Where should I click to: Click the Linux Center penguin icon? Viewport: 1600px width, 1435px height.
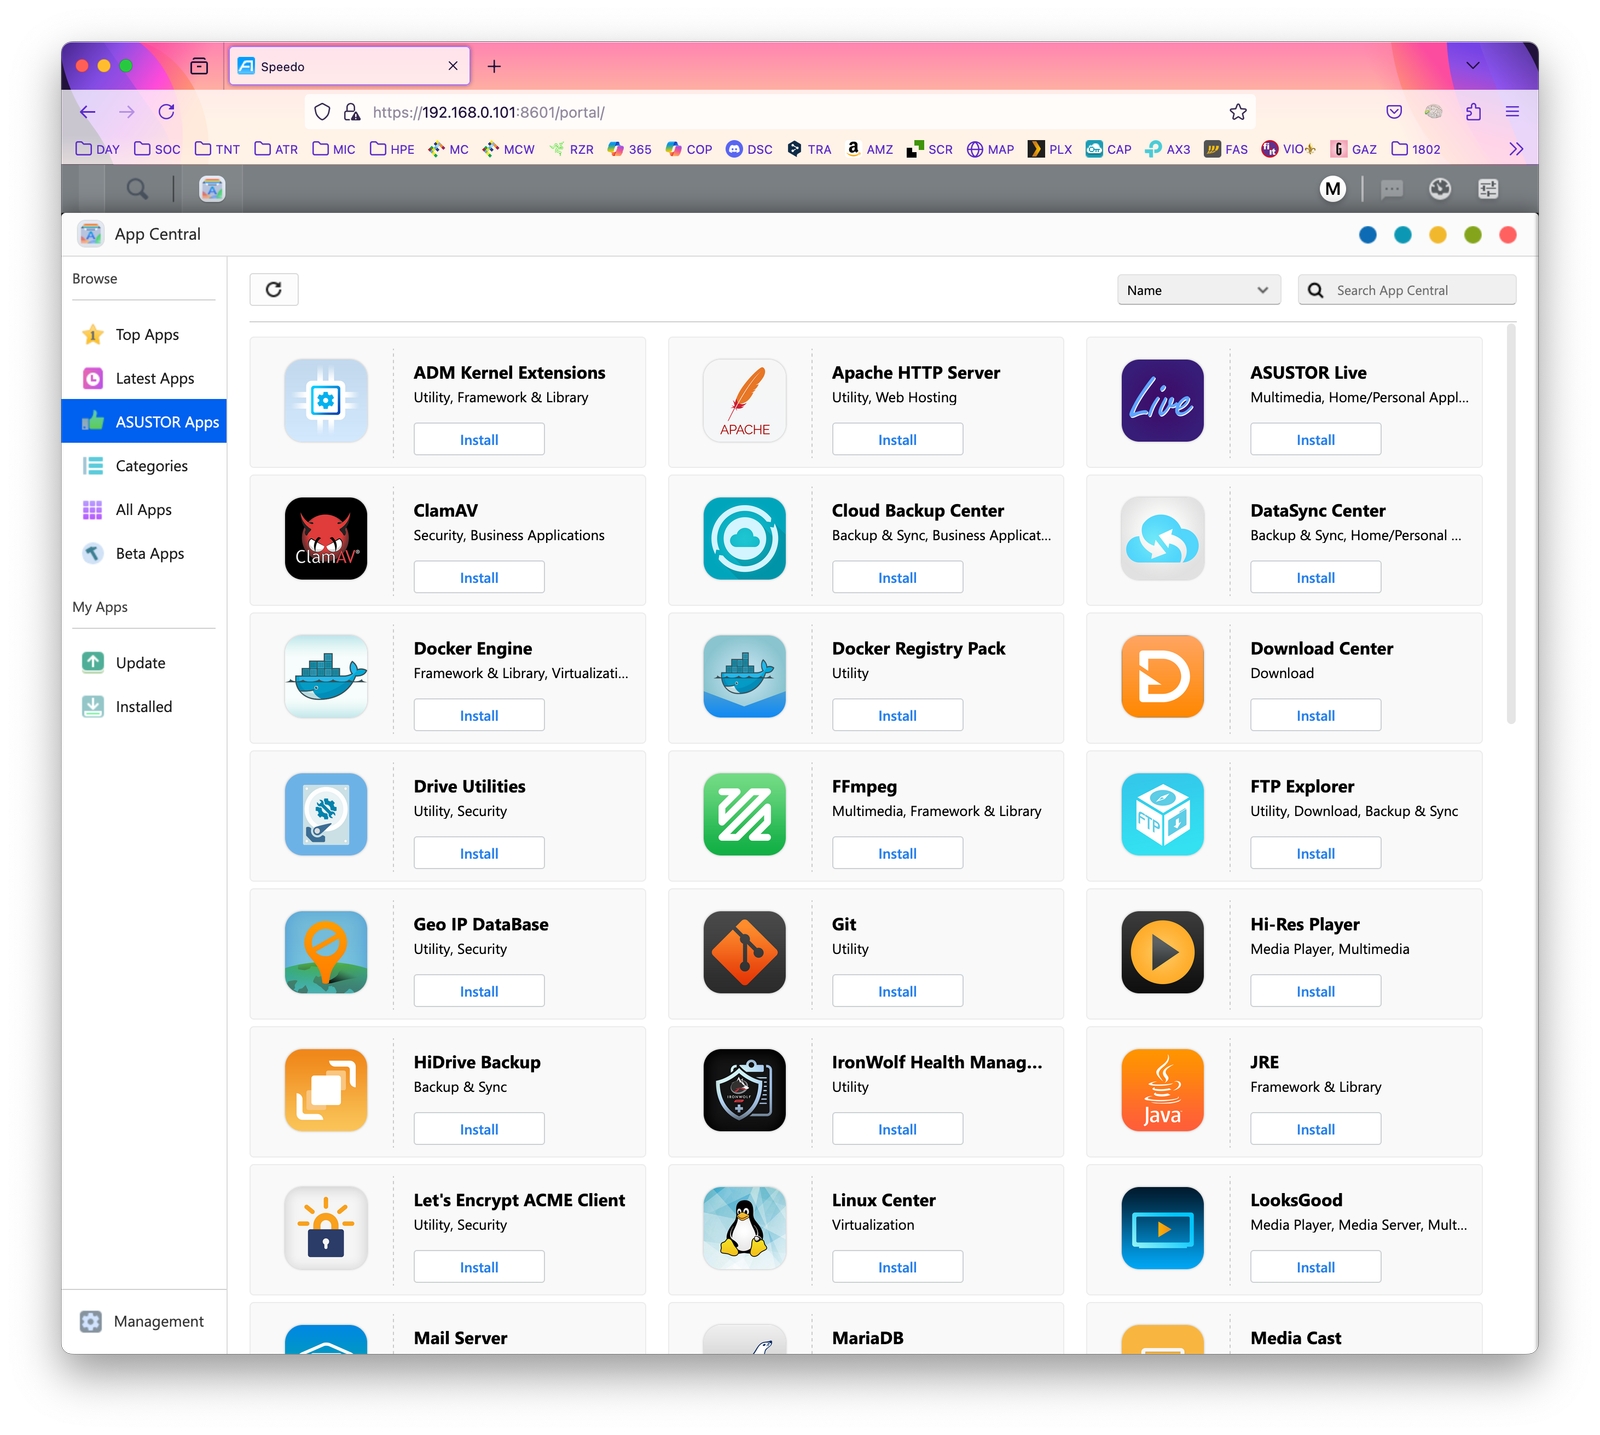(745, 1229)
